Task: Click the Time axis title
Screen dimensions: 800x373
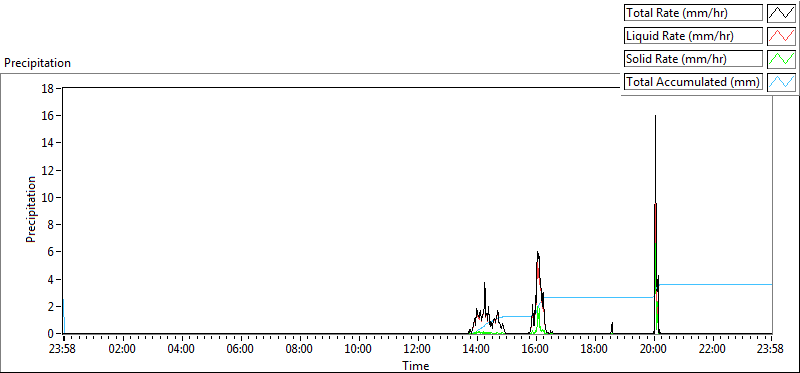Action: pyautogui.click(x=416, y=366)
